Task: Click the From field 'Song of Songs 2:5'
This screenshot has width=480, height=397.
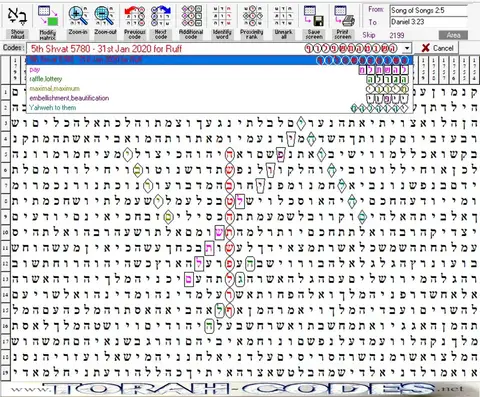Action: 428,10
